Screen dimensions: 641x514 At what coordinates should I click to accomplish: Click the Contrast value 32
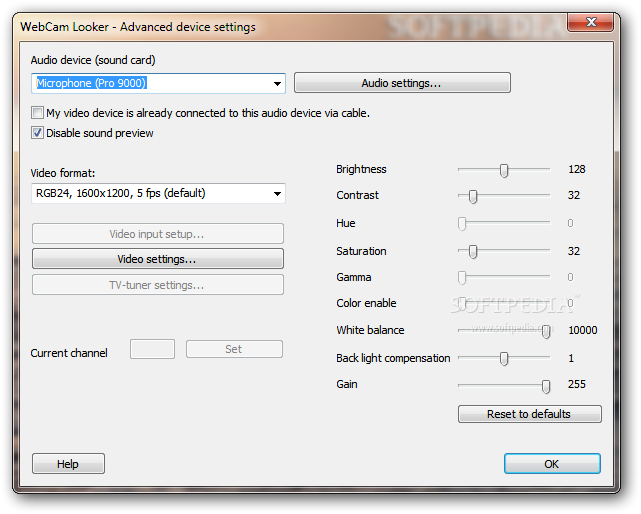pos(574,195)
